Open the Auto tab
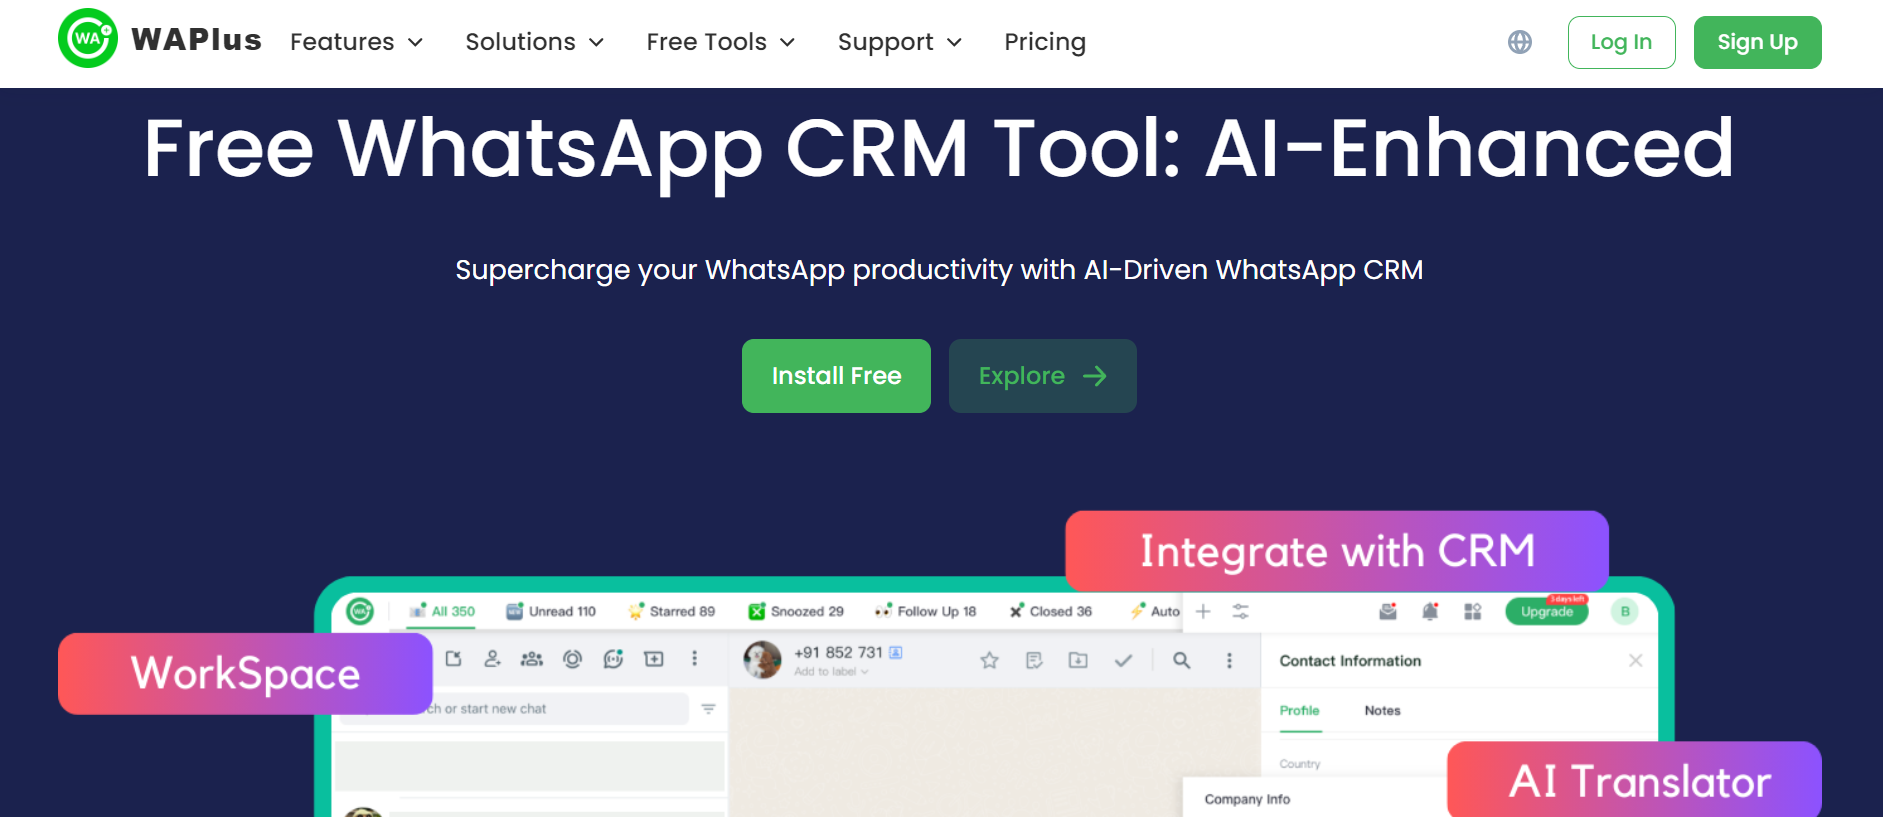This screenshot has width=1883, height=817. pos(1155,611)
